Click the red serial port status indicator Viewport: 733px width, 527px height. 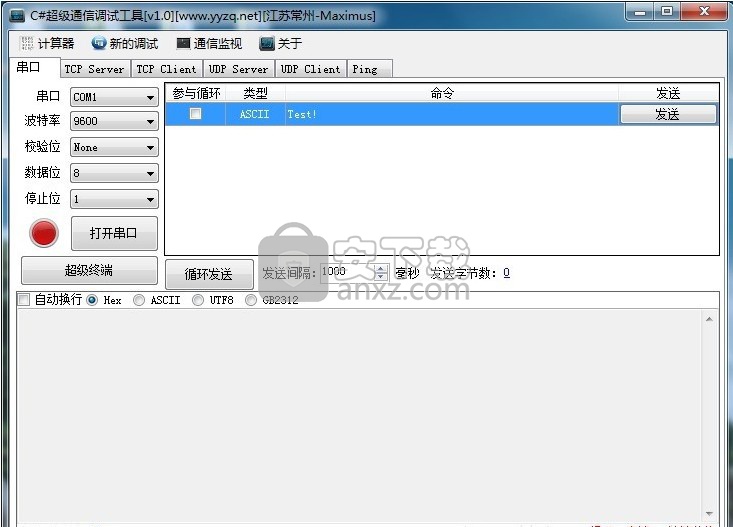pyautogui.click(x=44, y=233)
